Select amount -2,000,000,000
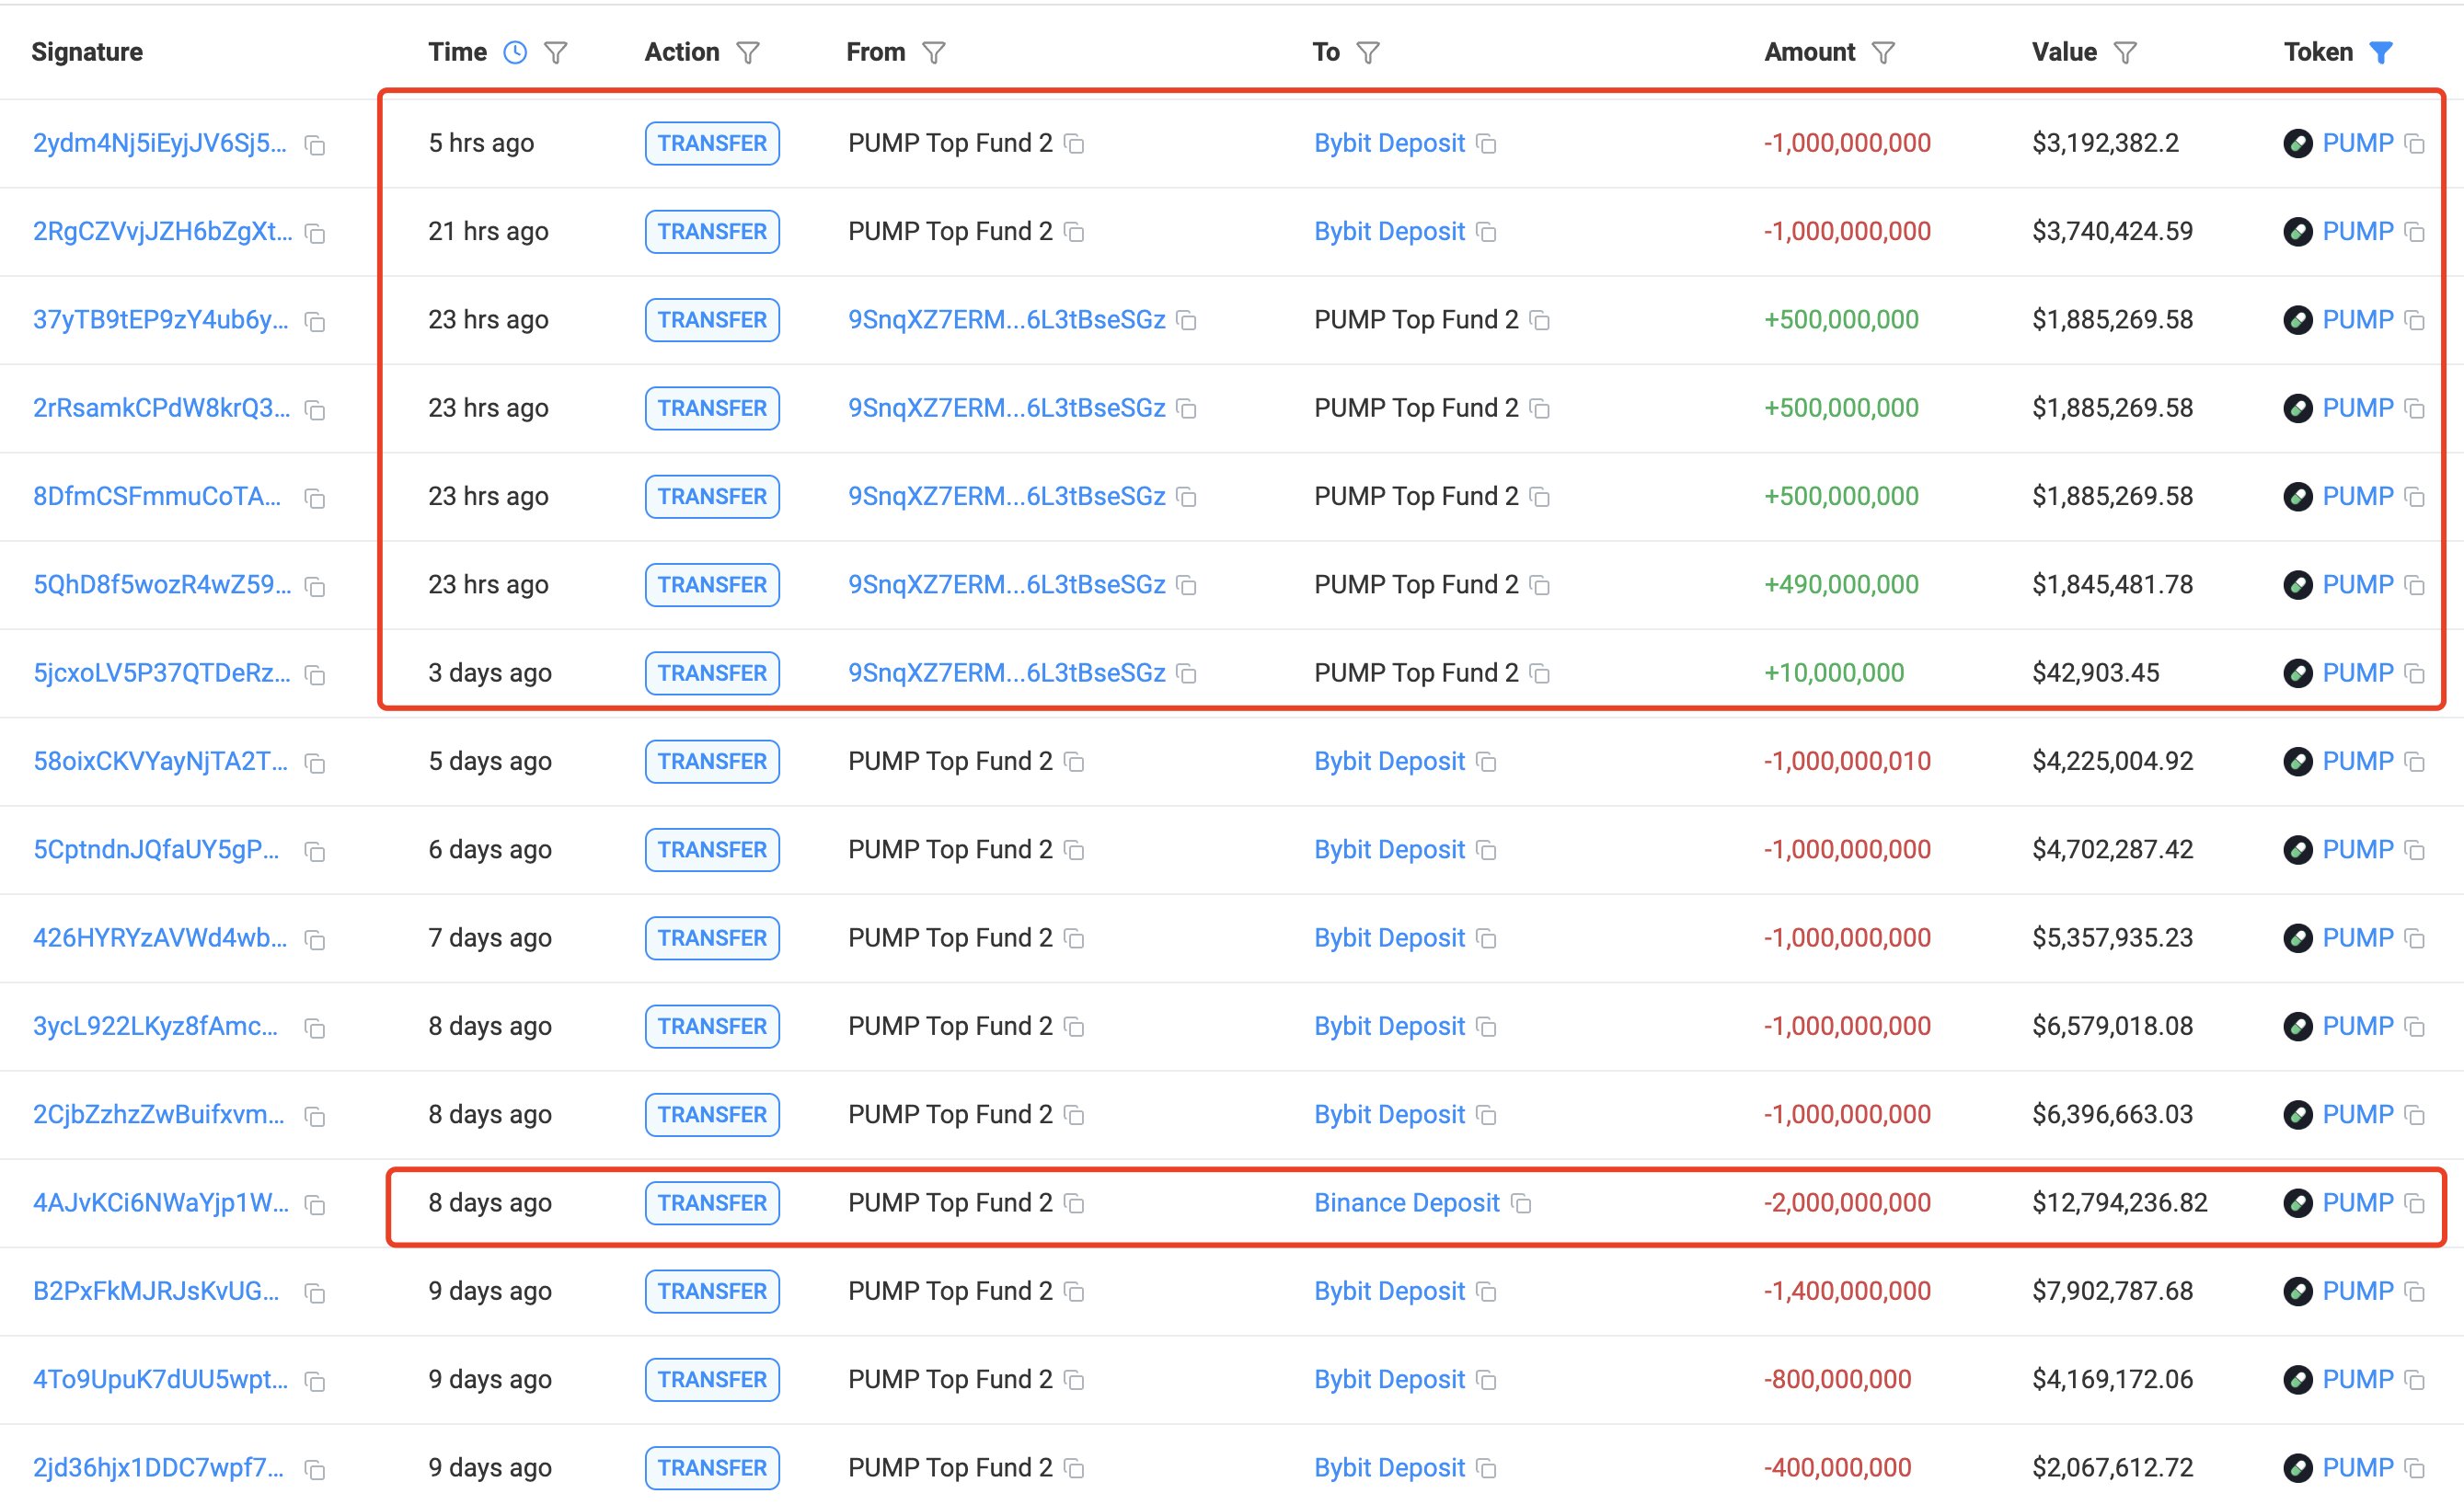 (1846, 1202)
